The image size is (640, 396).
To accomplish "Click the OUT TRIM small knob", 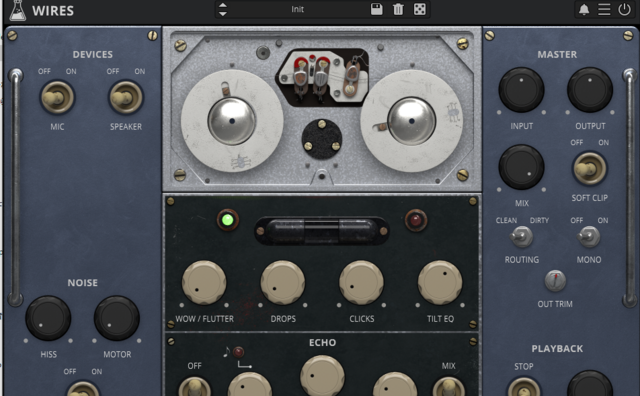I will point(555,280).
